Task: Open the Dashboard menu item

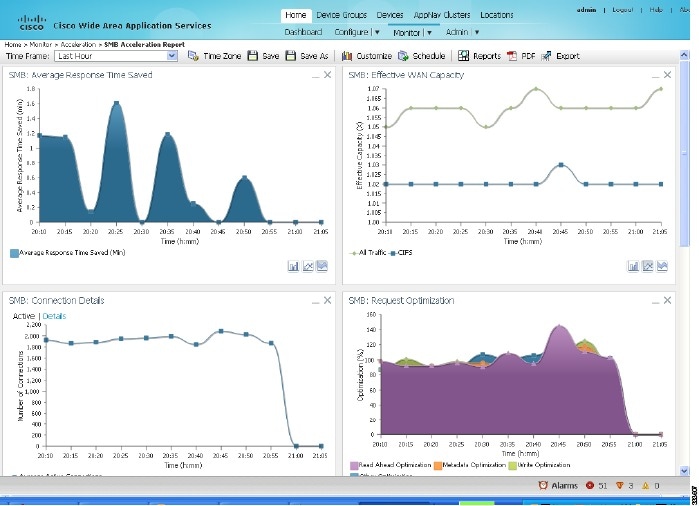Action: tap(303, 32)
